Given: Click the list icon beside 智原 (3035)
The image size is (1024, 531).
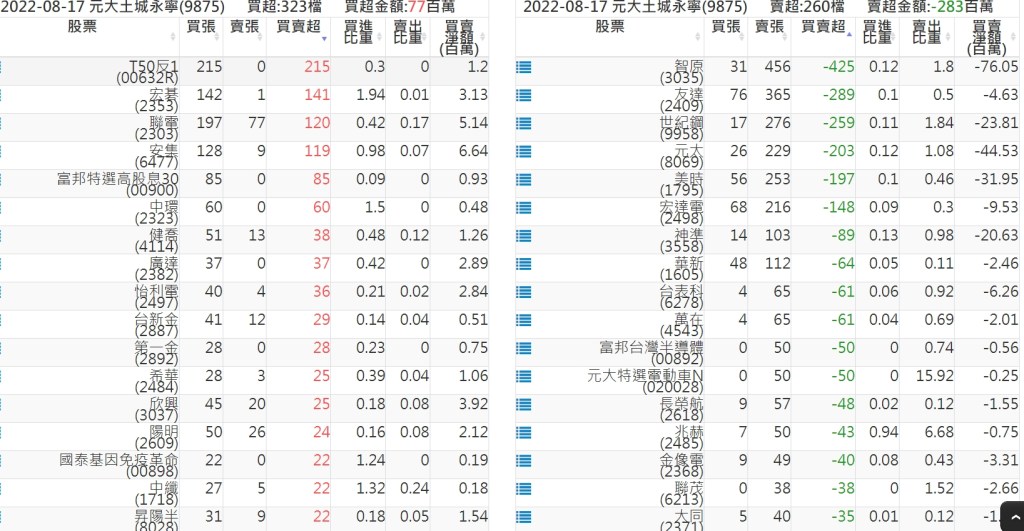Looking at the screenshot, I should pyautogui.click(x=523, y=68).
